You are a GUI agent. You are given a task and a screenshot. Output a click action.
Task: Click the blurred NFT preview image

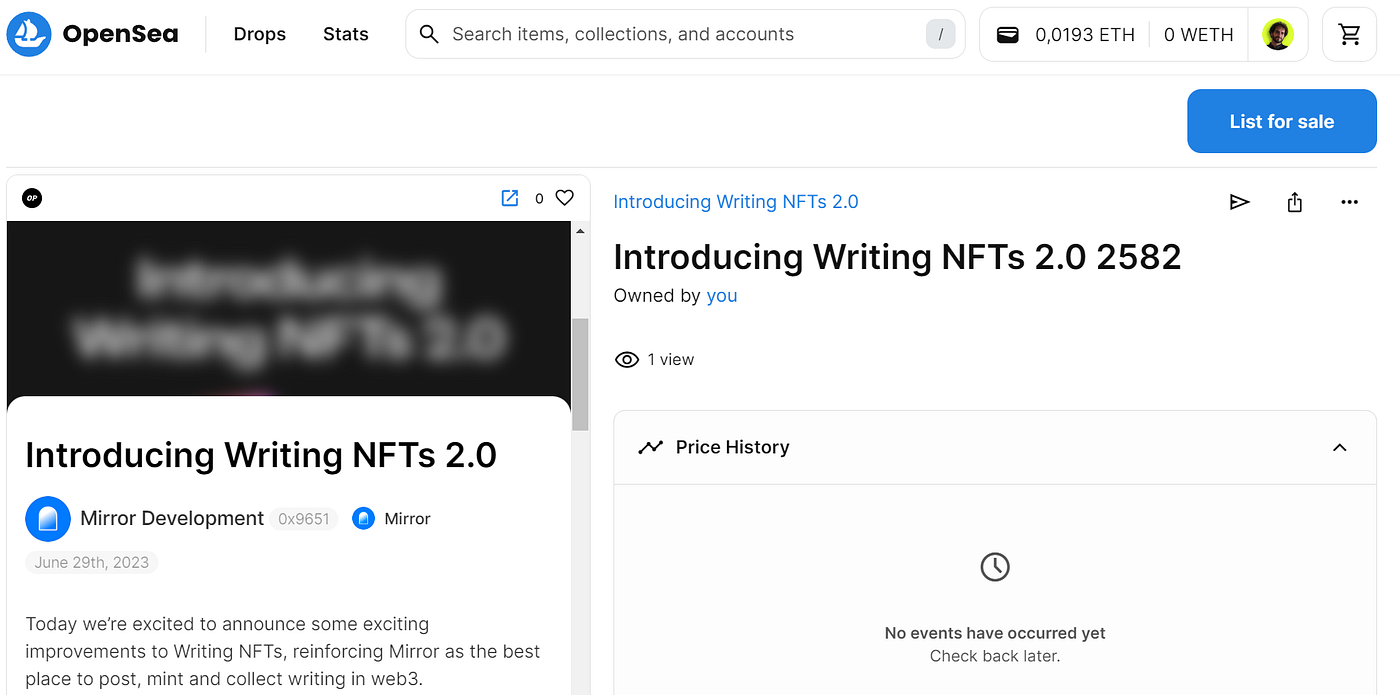click(x=289, y=309)
